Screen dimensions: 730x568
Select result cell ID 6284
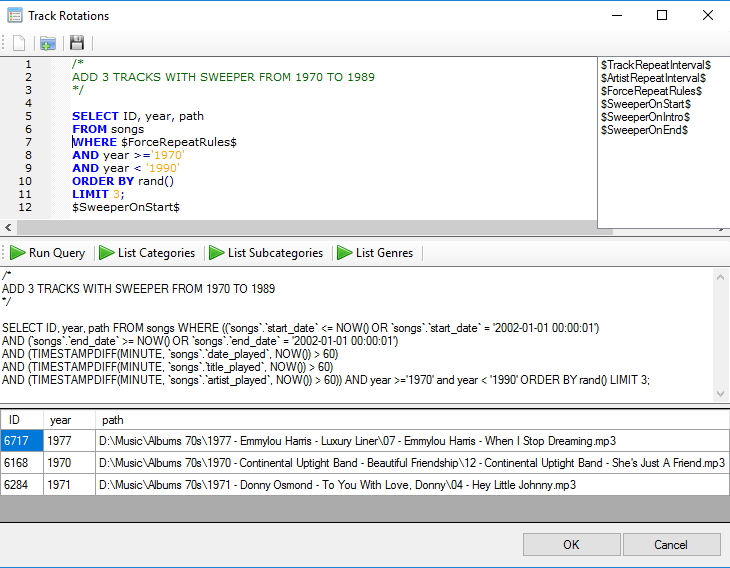(x=22, y=485)
